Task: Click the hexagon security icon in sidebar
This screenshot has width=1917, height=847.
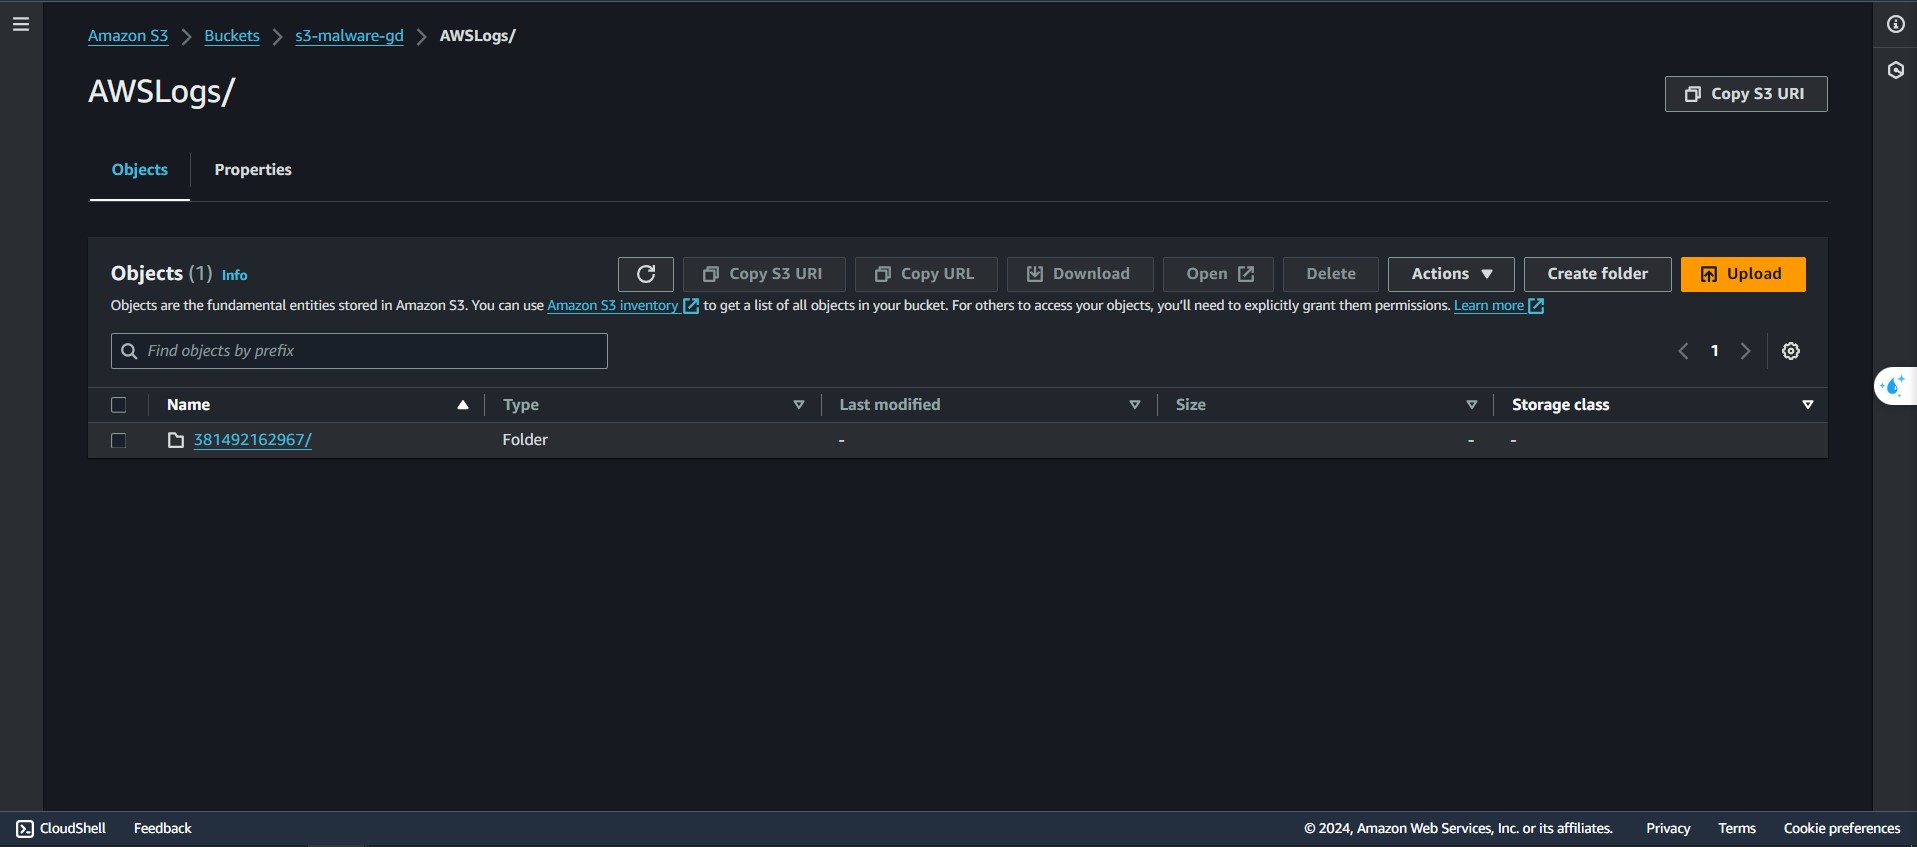Action: (1895, 70)
